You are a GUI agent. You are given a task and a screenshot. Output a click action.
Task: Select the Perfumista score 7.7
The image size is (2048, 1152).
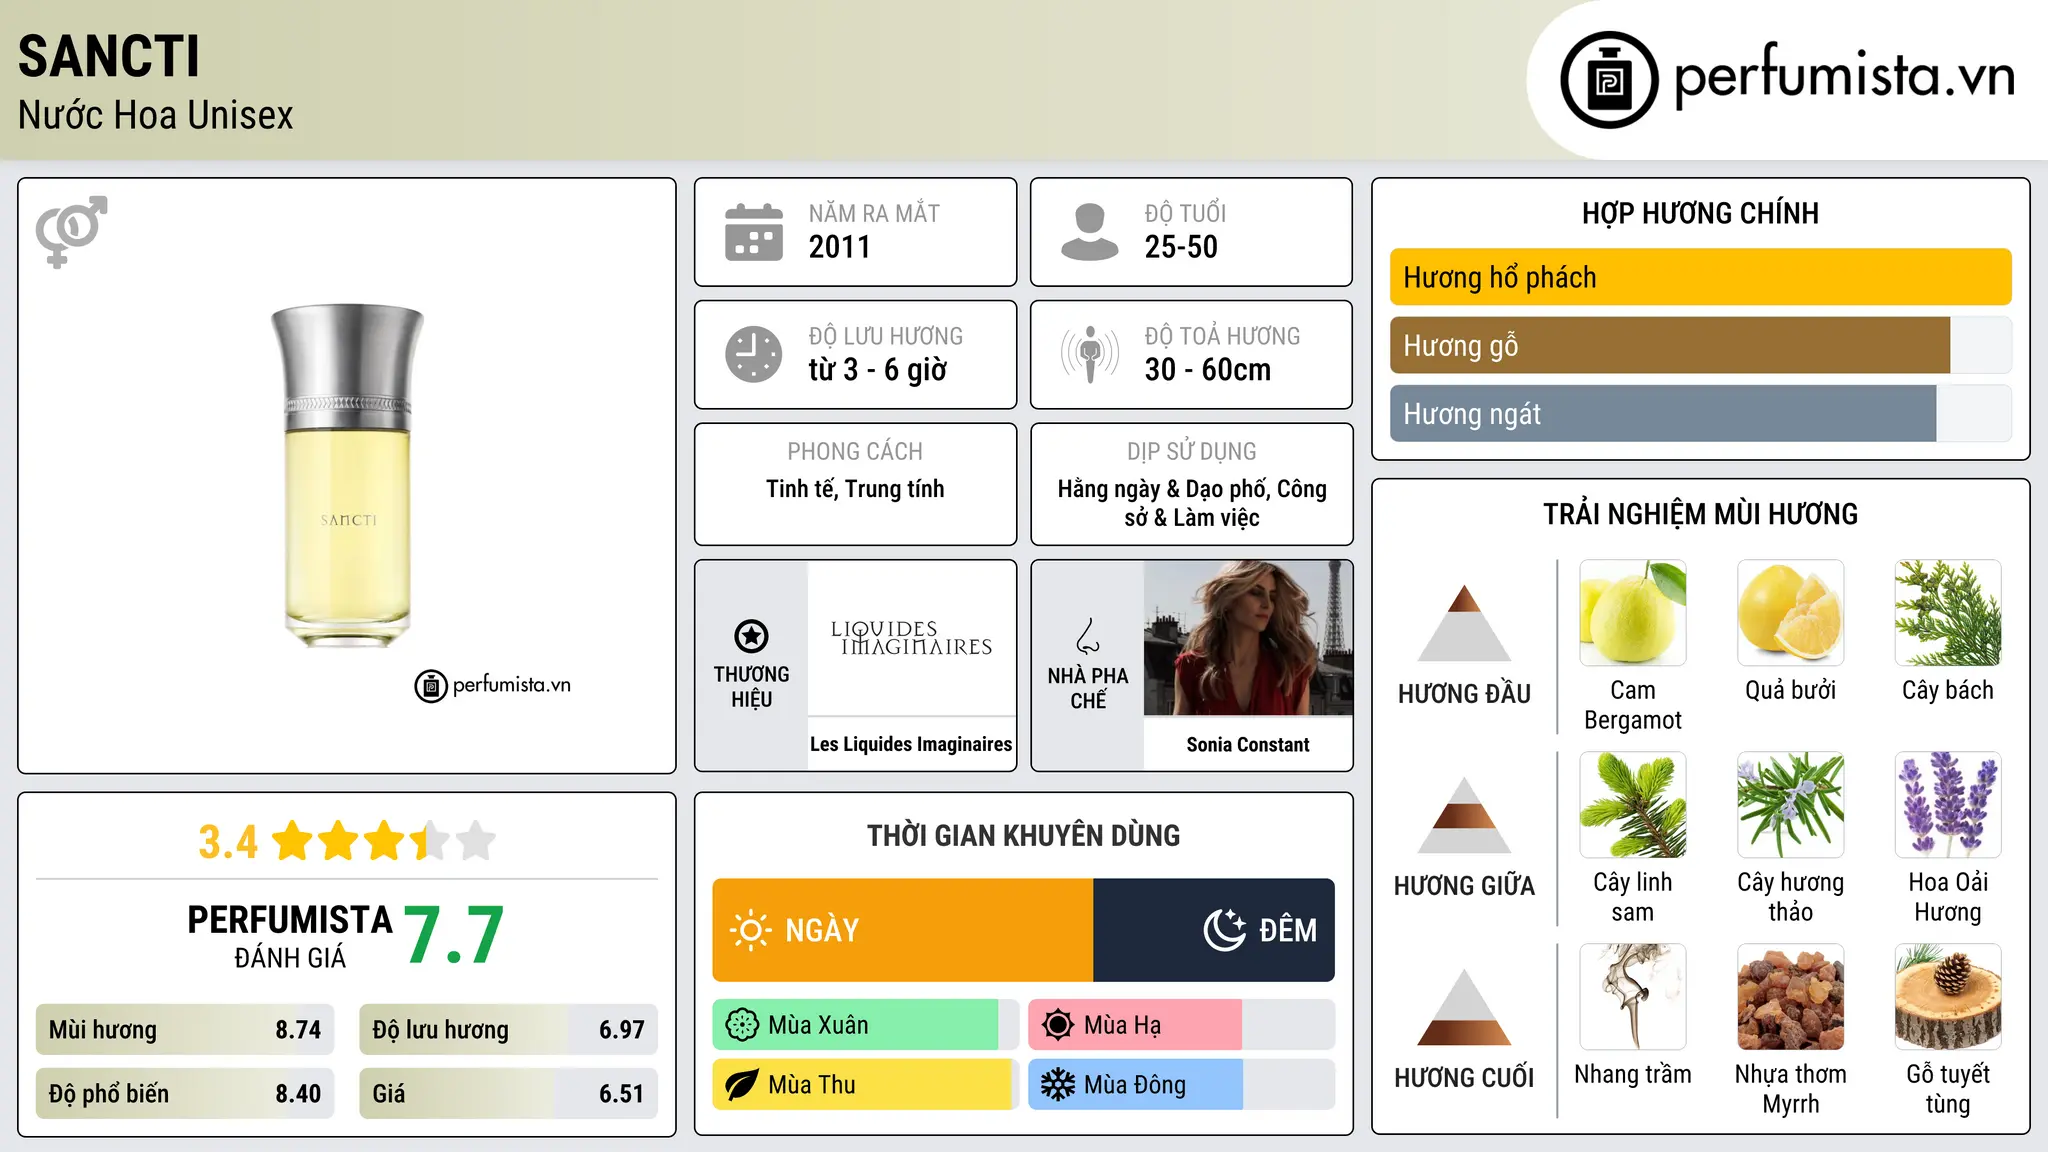coord(454,935)
